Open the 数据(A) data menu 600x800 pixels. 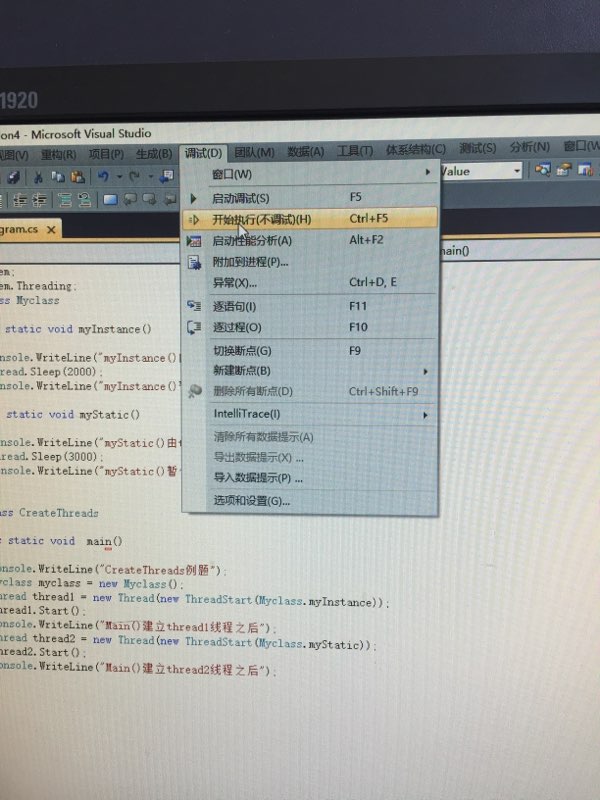(306, 152)
